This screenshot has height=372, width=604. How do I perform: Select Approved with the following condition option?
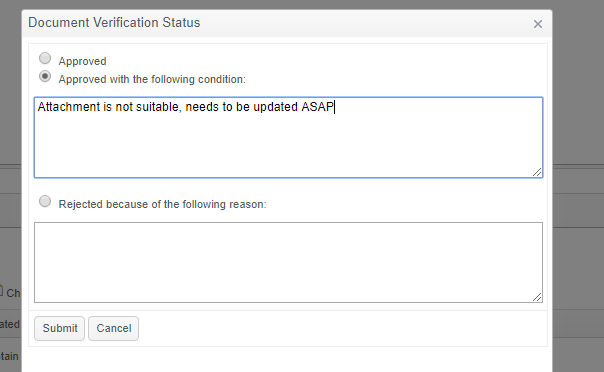45,76
